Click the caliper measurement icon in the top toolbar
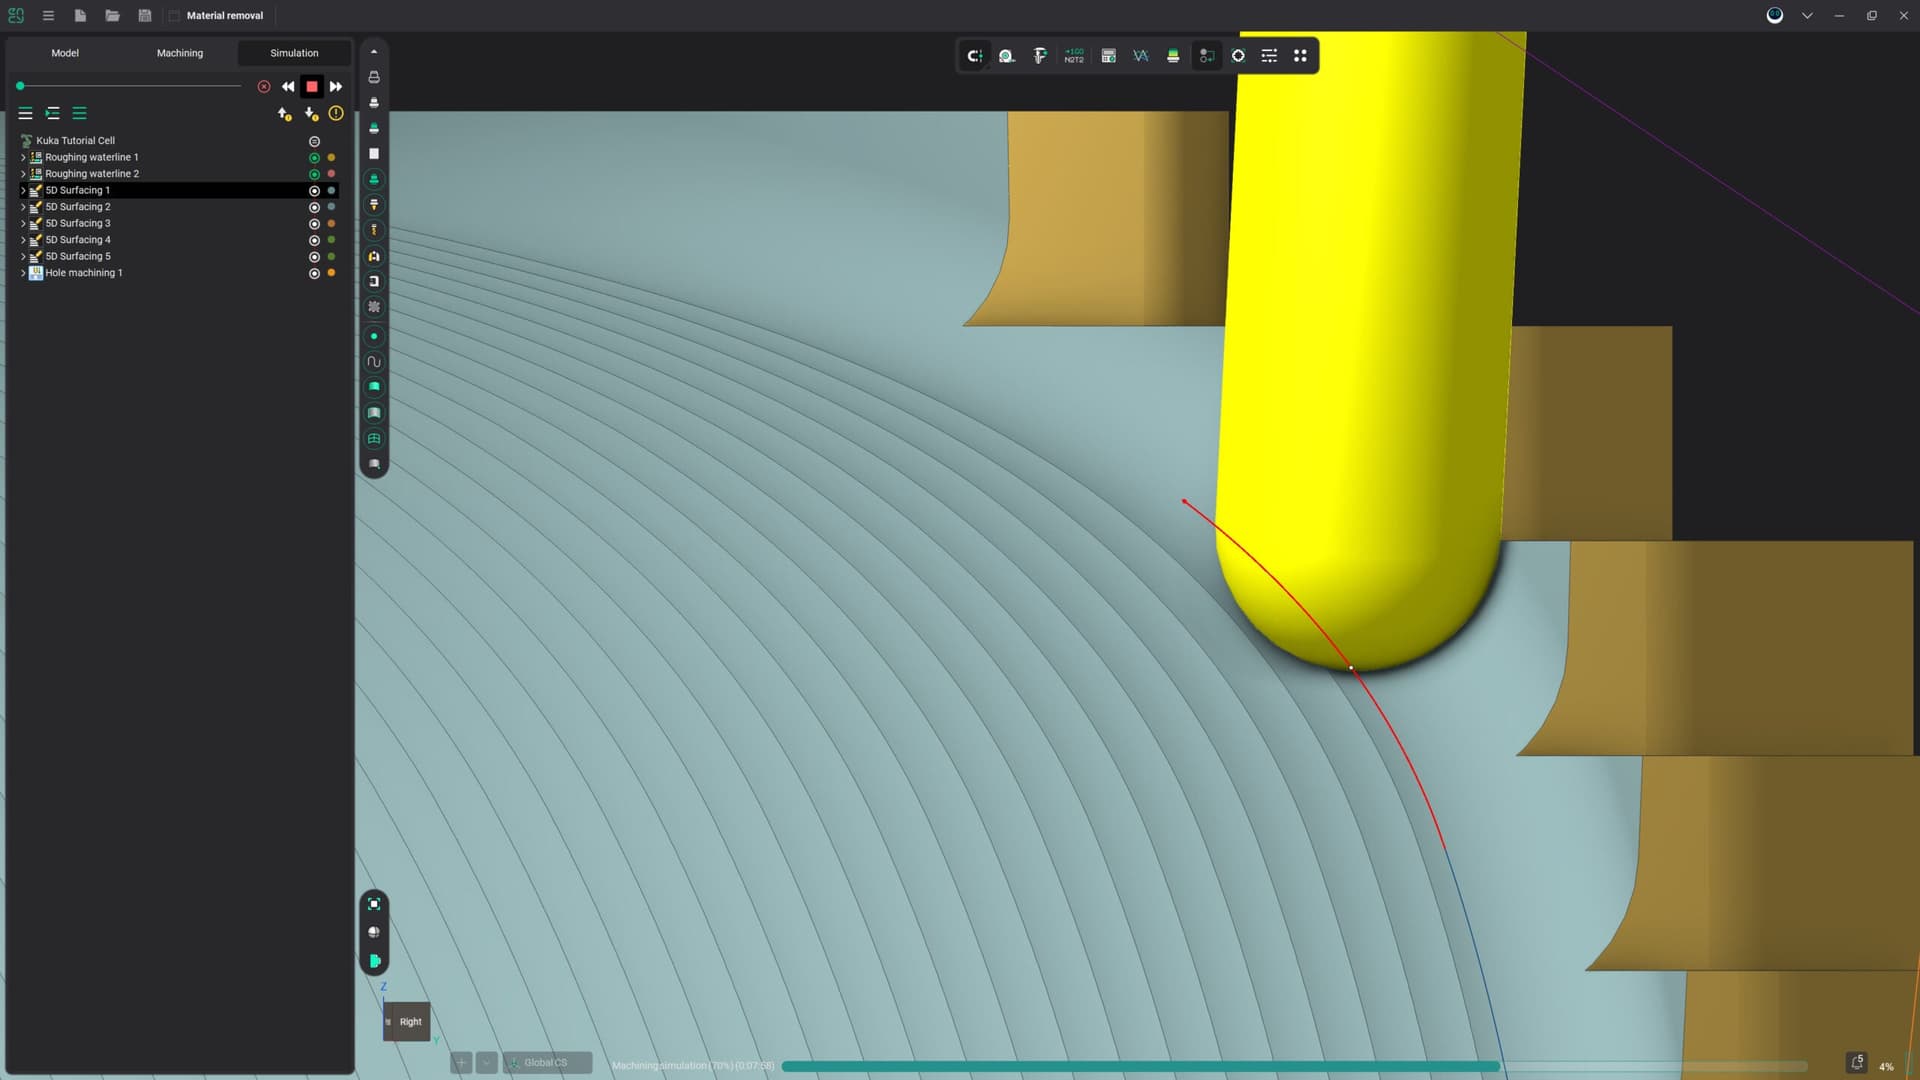The width and height of the screenshot is (1920, 1080). coord(1040,56)
